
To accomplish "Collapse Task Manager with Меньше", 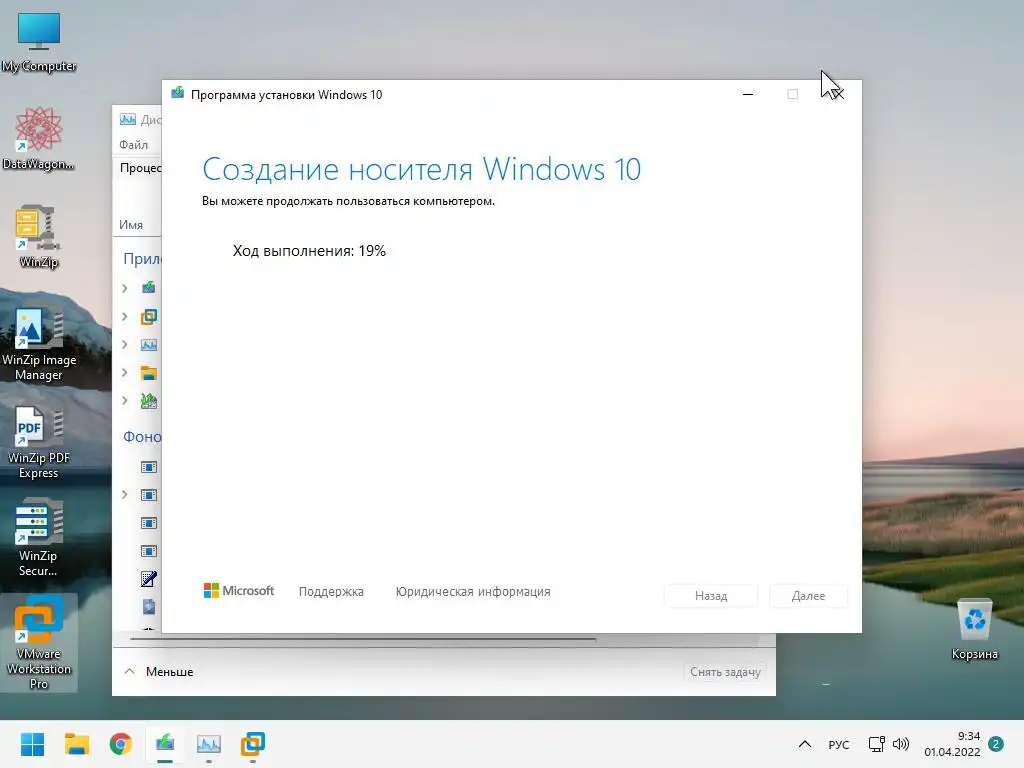I will 159,671.
